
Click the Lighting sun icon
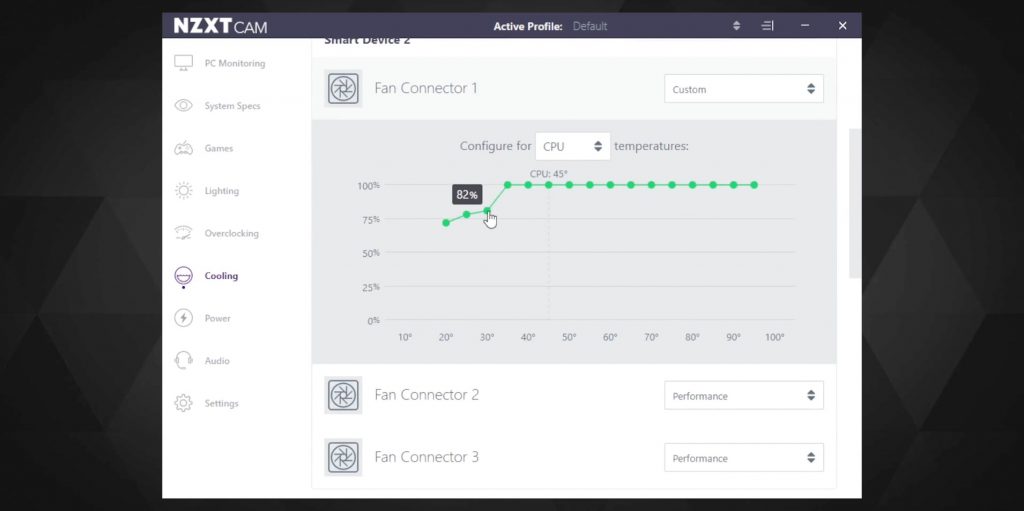184,191
